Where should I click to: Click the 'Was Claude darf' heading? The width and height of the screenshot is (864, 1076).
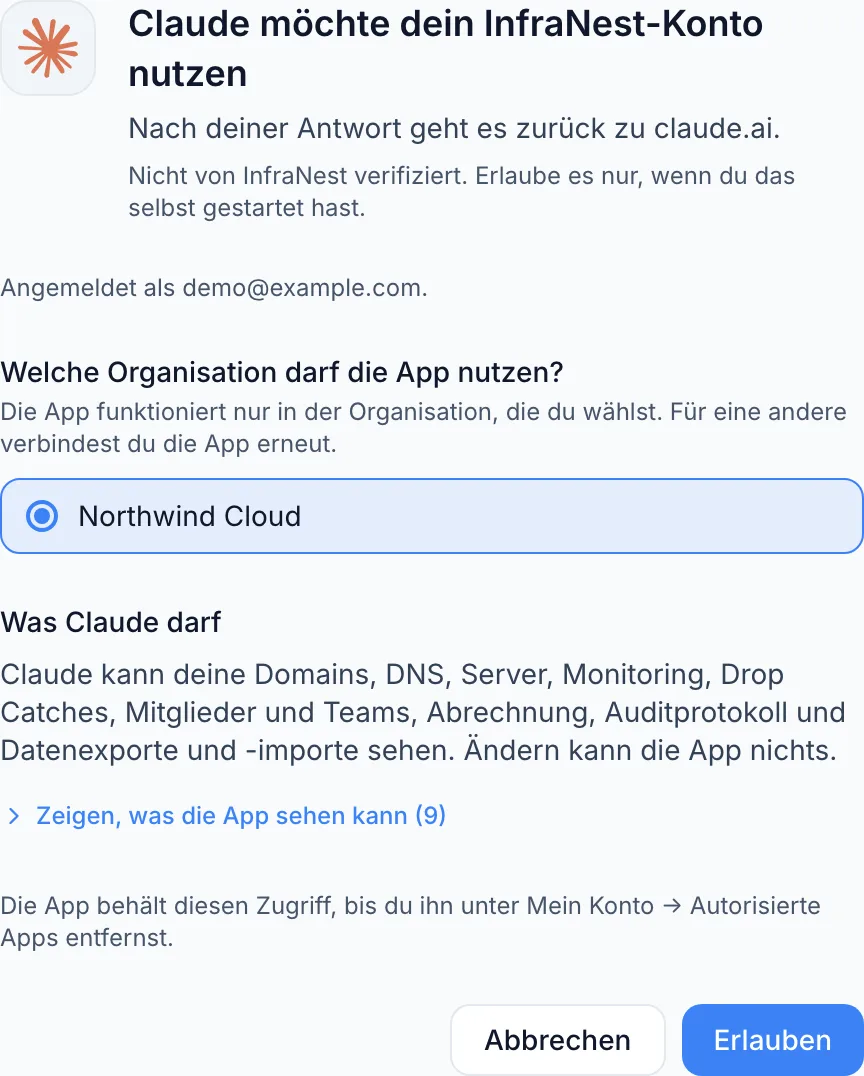111,622
